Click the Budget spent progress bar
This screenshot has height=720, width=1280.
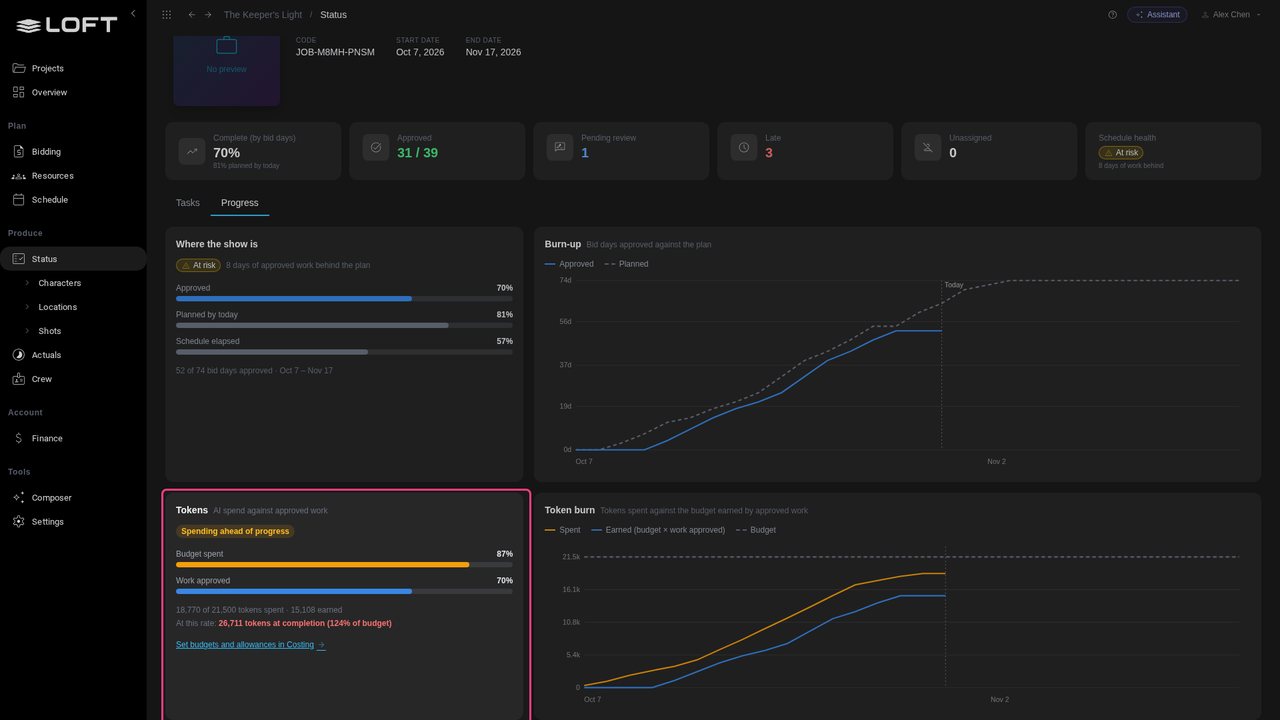tap(344, 565)
